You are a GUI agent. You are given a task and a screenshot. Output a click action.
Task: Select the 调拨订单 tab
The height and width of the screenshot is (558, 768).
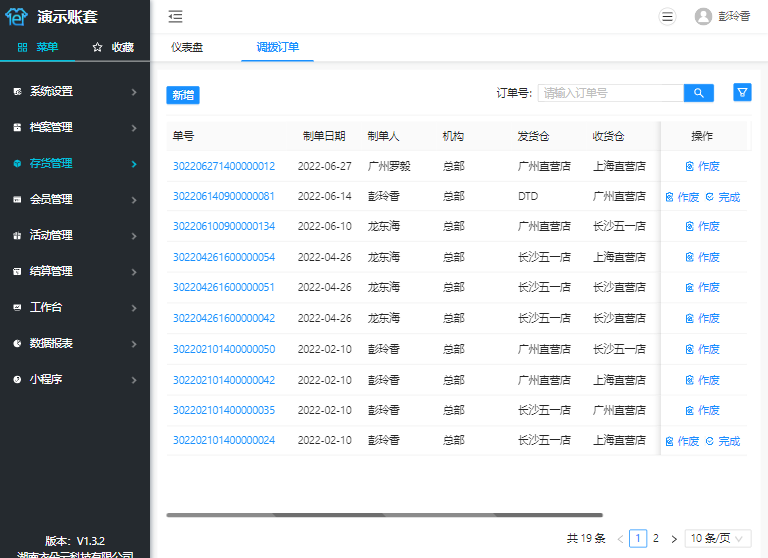277,47
